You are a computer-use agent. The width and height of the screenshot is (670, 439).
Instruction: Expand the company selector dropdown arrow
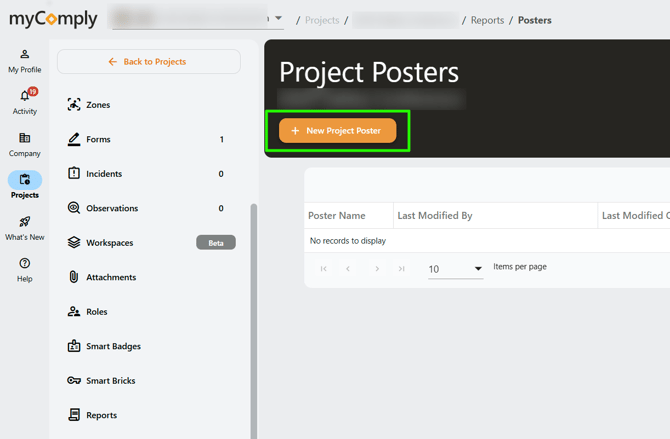278,18
